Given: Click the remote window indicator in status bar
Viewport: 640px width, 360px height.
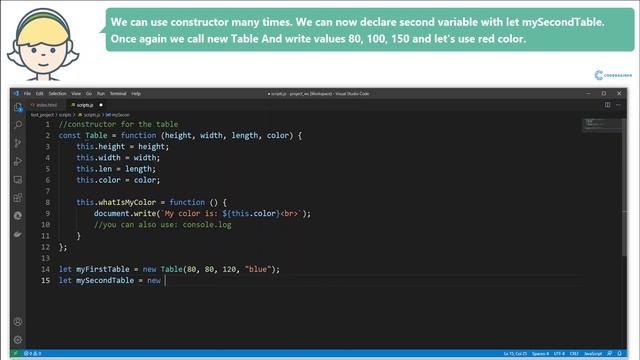Looking at the screenshot, I should (x=16, y=353).
